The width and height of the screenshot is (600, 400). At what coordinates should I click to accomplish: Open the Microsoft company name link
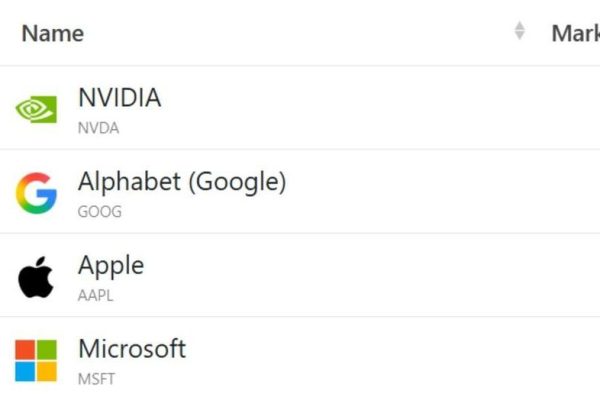click(132, 349)
